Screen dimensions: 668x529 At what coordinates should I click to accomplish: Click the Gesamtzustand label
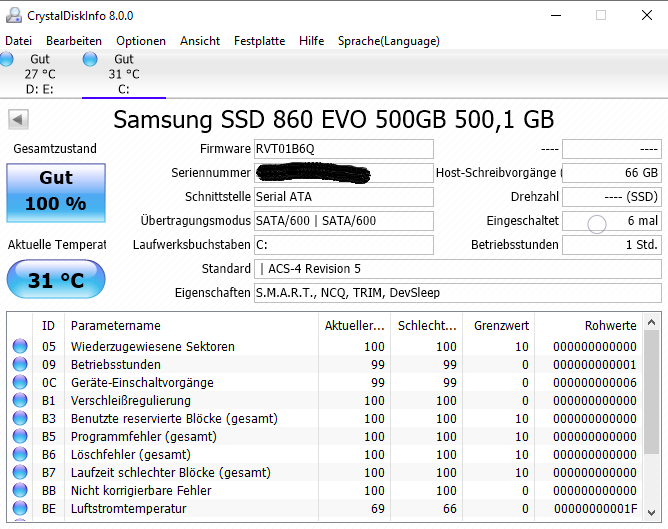click(x=55, y=149)
